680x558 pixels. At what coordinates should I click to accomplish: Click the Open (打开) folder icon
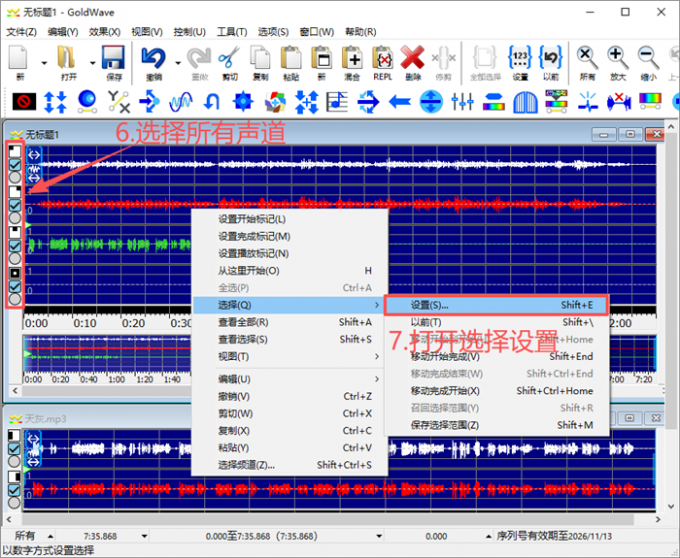pos(67,58)
